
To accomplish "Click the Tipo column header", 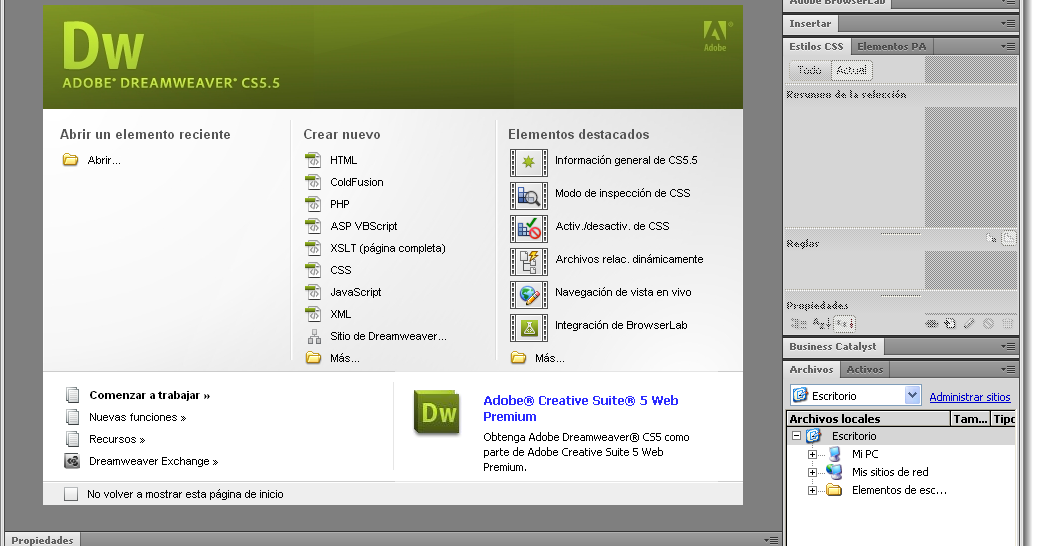I will (x=1004, y=419).
